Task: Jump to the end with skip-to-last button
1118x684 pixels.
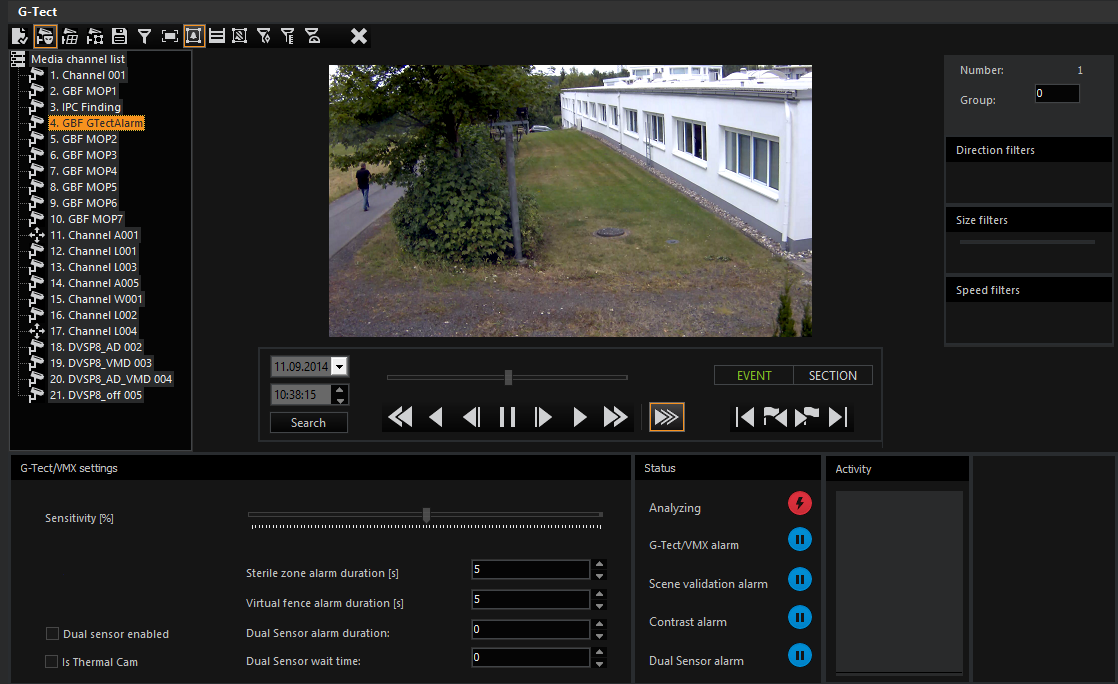Action: (838, 417)
